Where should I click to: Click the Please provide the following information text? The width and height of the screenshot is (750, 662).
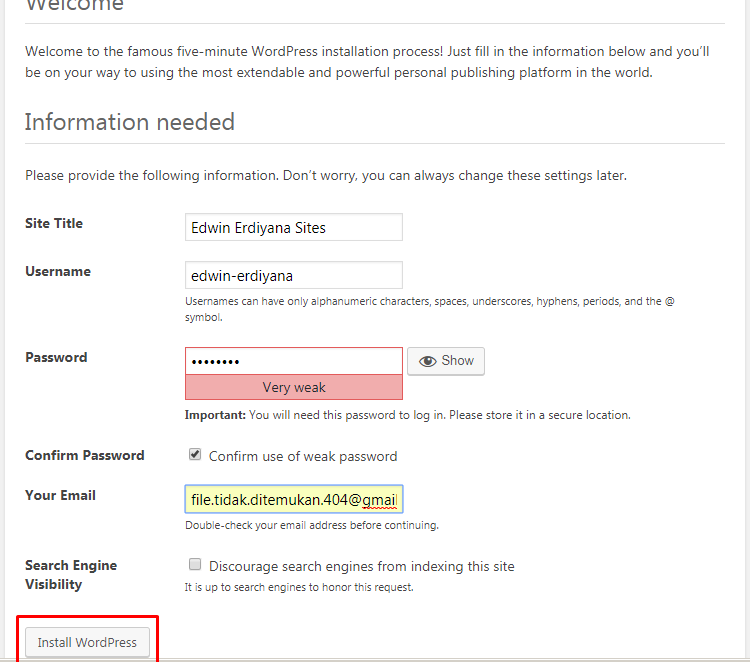pyautogui.click(x=326, y=176)
